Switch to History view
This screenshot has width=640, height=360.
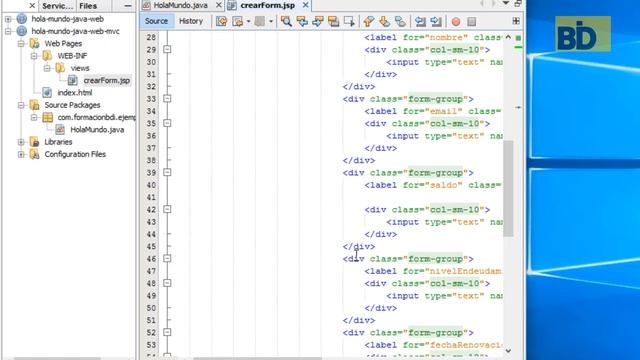[191, 21]
